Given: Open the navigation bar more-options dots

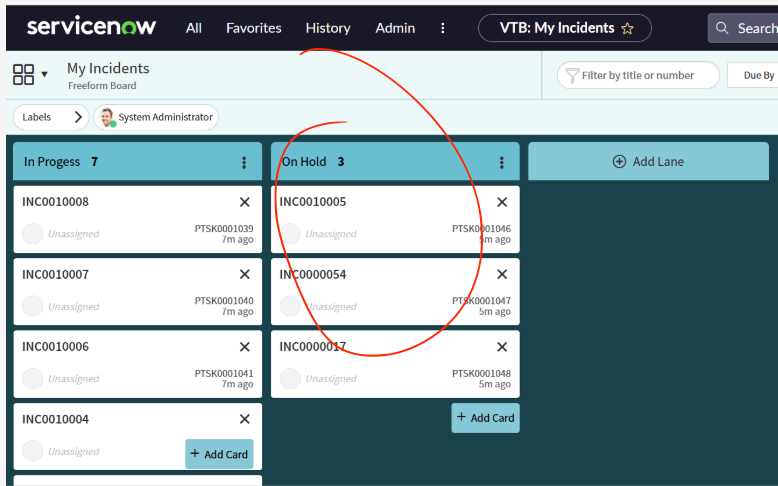Looking at the screenshot, I should [x=443, y=28].
